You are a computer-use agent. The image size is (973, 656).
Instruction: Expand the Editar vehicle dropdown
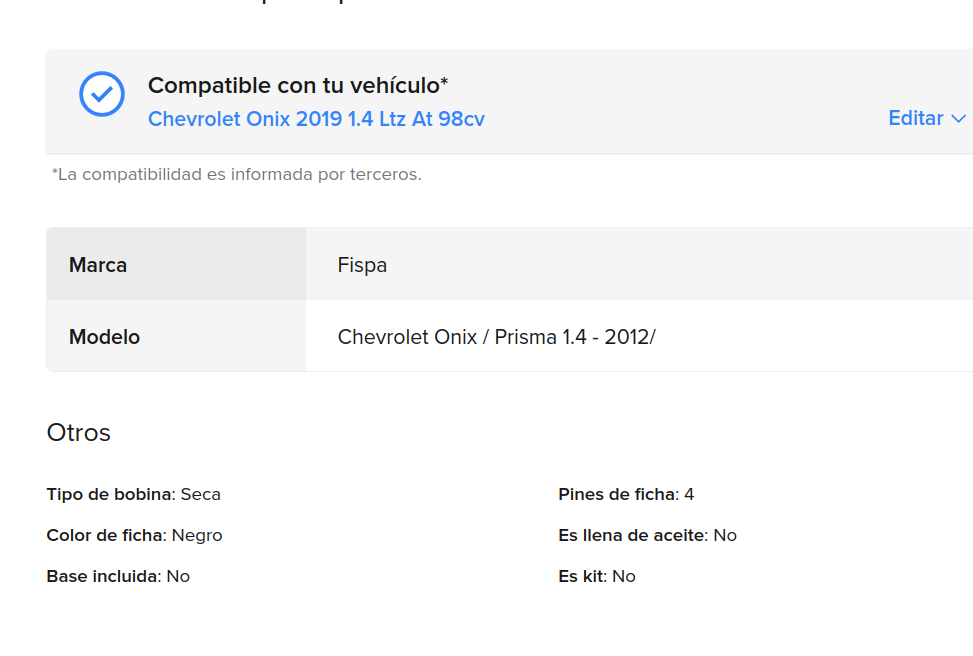(927, 118)
